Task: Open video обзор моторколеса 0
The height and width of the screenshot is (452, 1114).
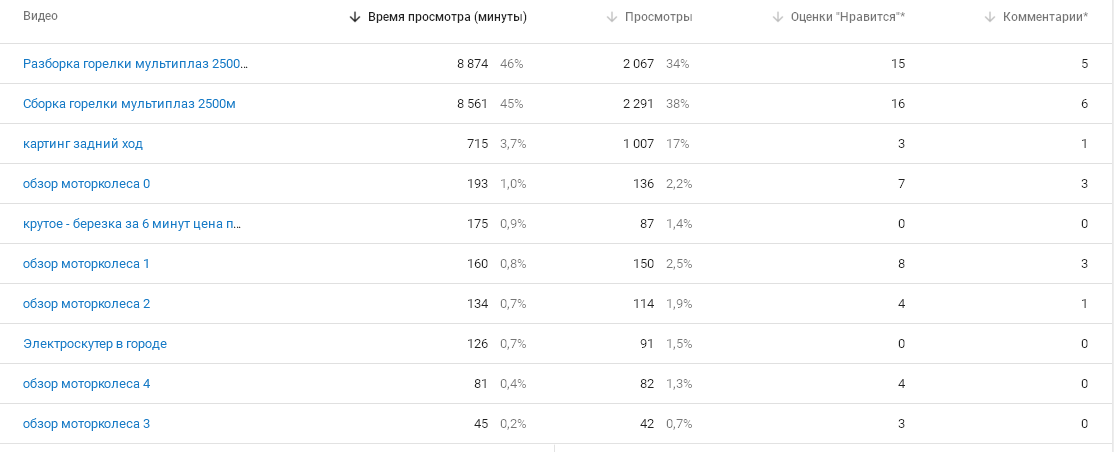Action: tap(87, 183)
